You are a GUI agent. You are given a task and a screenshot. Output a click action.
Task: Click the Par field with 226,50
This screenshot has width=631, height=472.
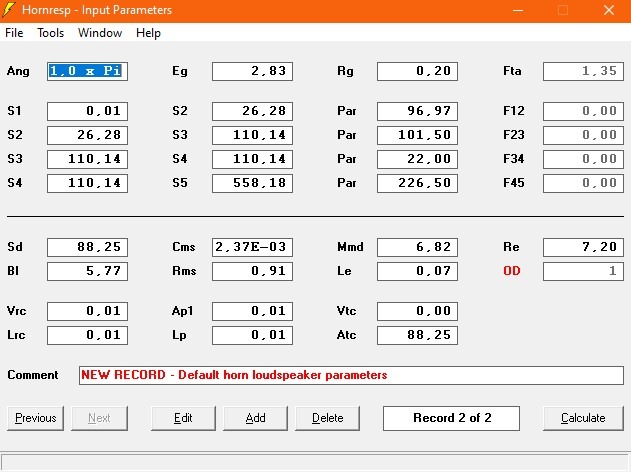[417, 183]
